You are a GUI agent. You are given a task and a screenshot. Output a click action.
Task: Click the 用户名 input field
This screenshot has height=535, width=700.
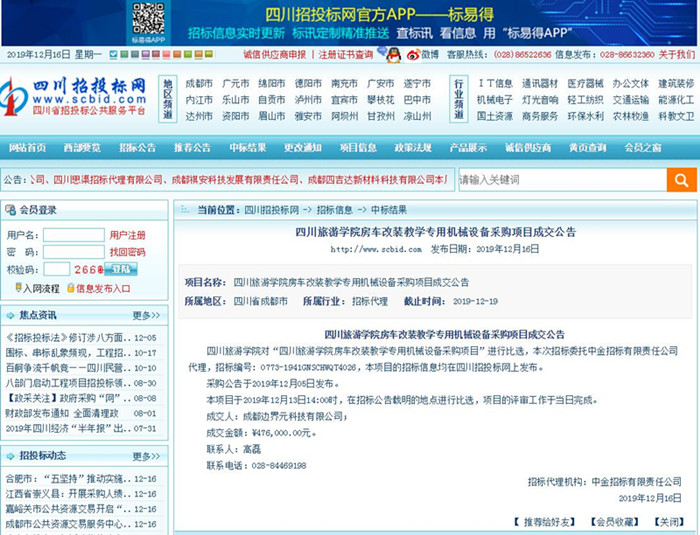[74, 235]
